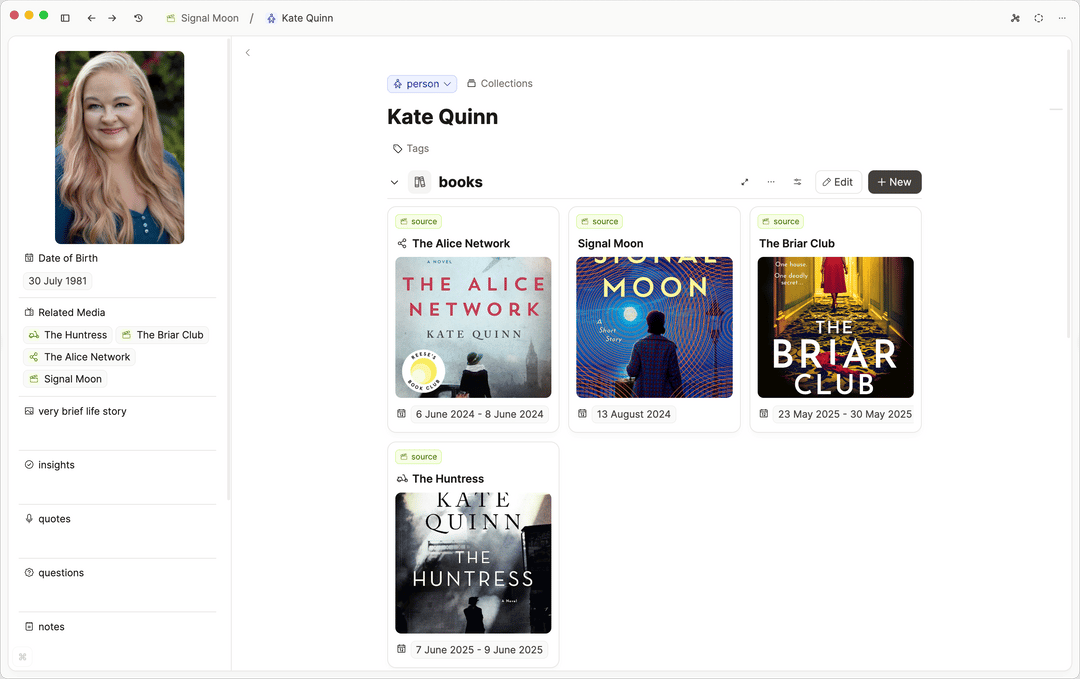Screen dimensions: 1080x679
Task: Open the person type dropdown
Action: (422, 83)
